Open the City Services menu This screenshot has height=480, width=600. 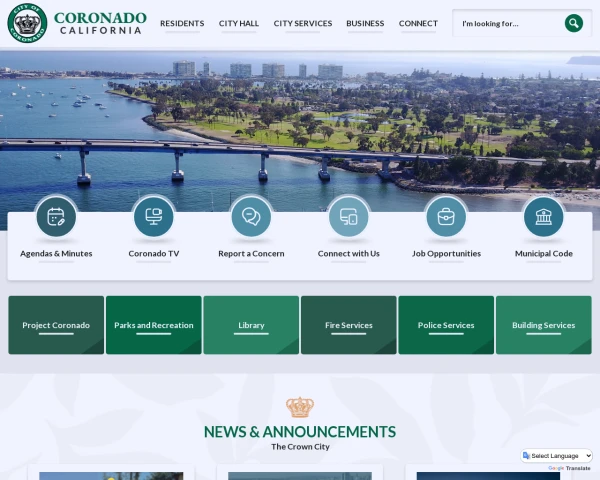pos(303,23)
